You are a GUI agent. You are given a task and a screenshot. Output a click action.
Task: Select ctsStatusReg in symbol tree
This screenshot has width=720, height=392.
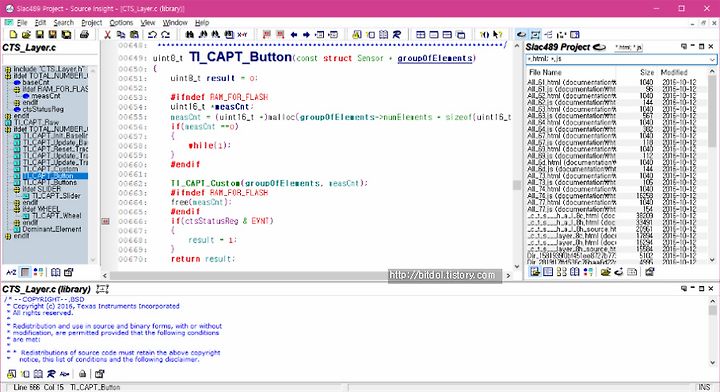(x=43, y=109)
